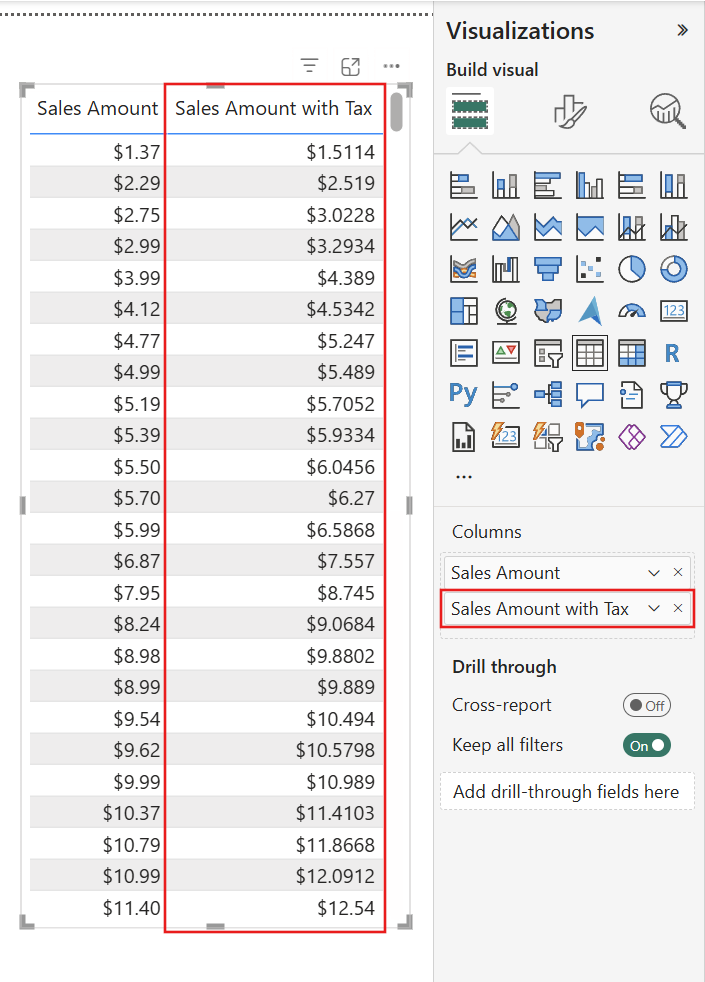Select the pie chart visual
The width and height of the screenshot is (705, 982).
click(x=632, y=268)
